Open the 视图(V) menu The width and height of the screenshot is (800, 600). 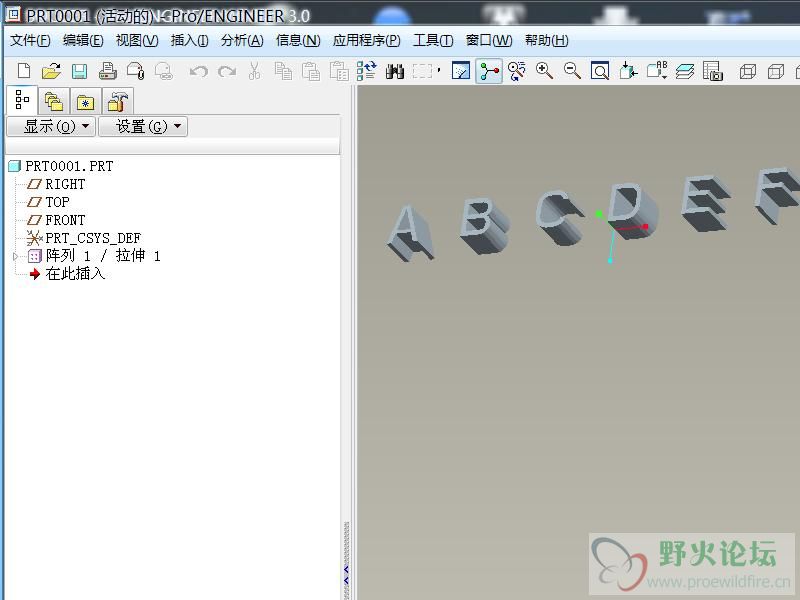point(137,40)
